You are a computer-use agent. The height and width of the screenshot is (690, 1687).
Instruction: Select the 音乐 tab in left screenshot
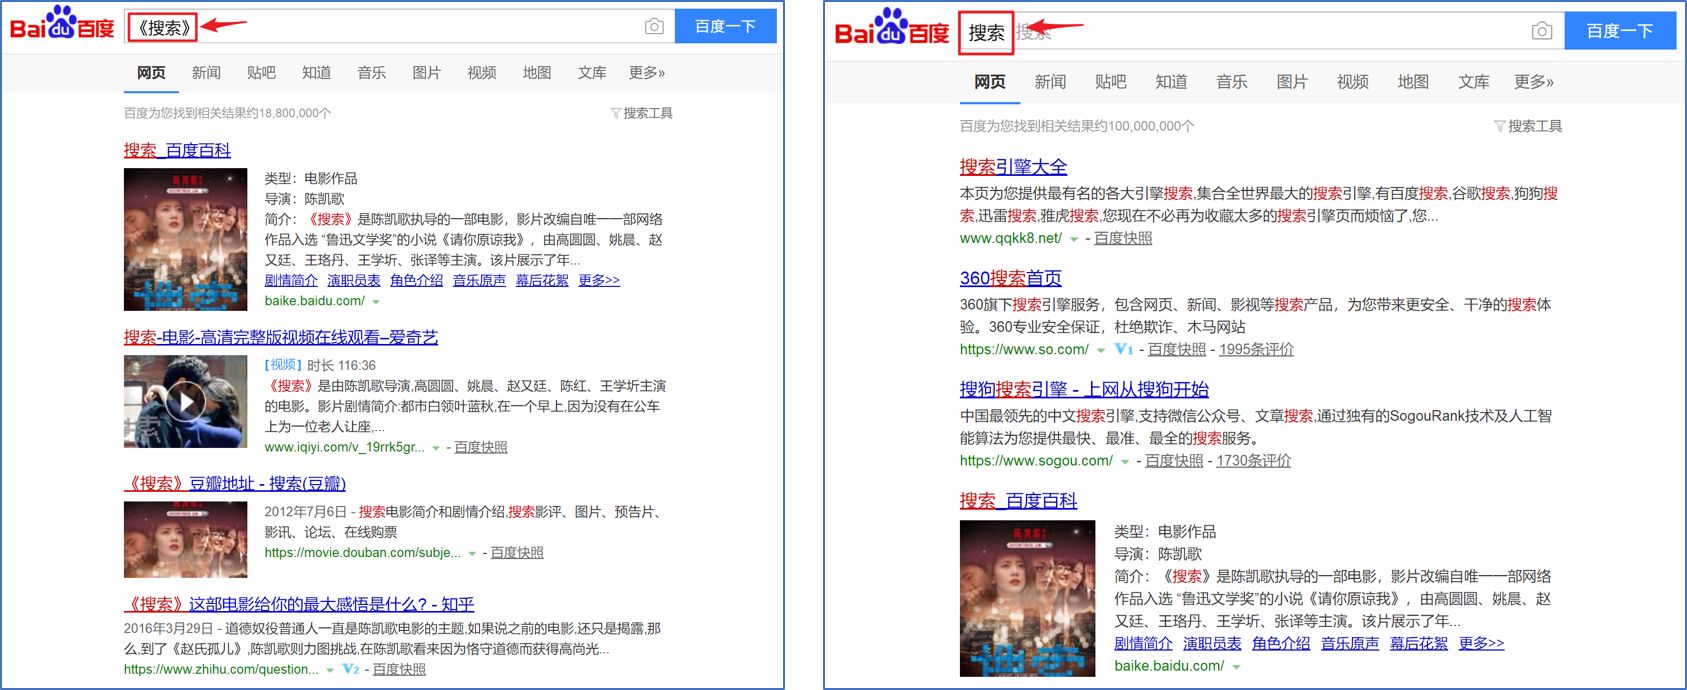click(x=371, y=73)
